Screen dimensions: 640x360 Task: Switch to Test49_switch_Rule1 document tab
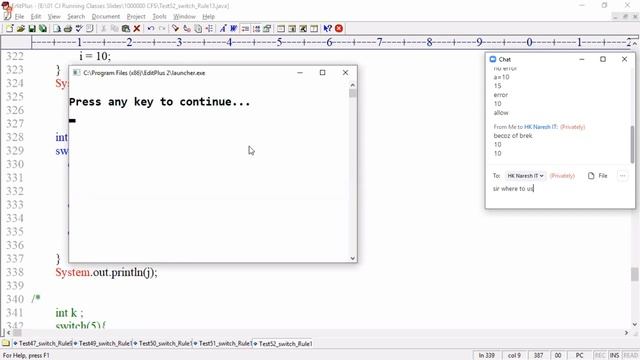click(103, 344)
